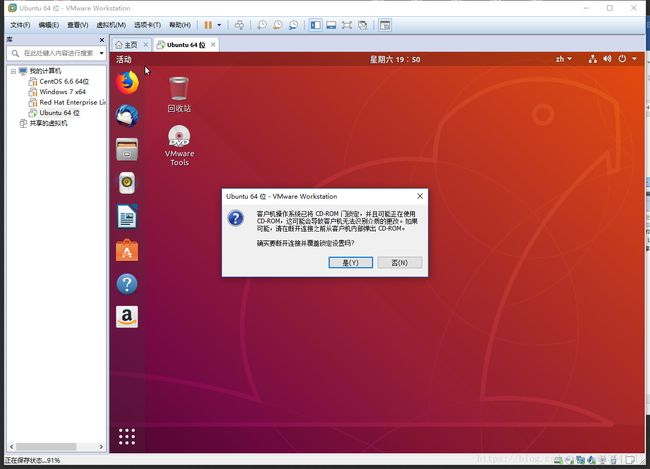Open the library search filter dropdown
The image size is (650, 469).
[102, 53]
